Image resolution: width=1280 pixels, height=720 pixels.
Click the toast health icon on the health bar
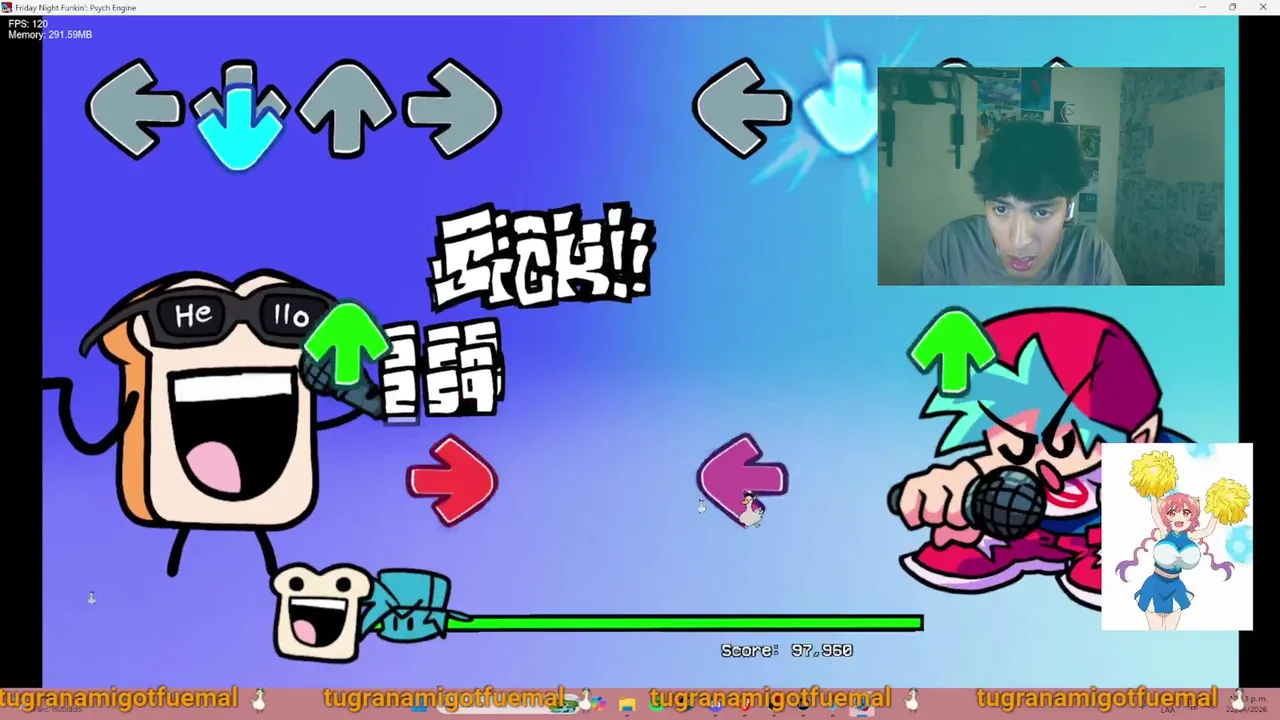coord(322,612)
